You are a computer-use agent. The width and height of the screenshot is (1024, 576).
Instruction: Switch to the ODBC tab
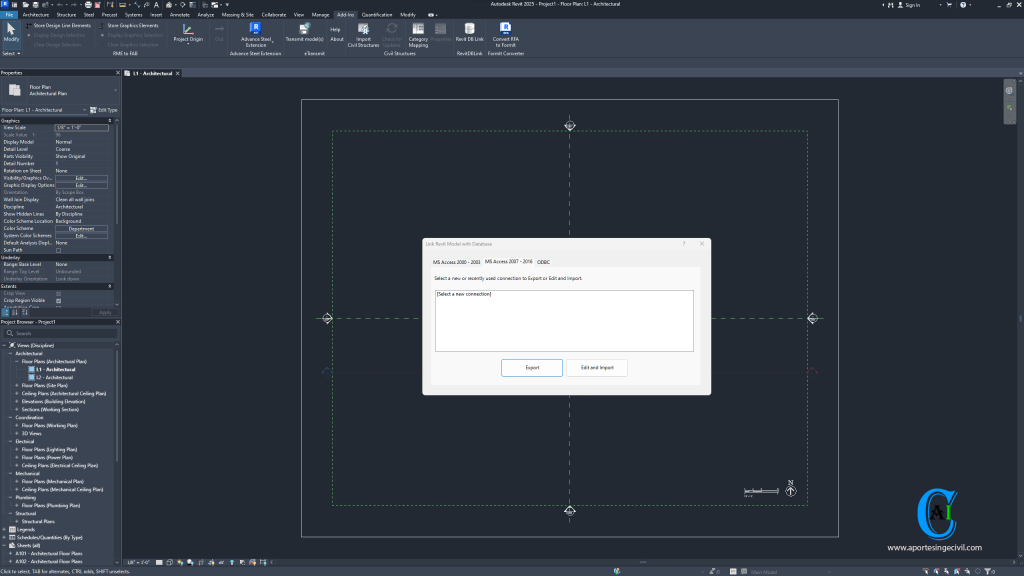[545, 261]
